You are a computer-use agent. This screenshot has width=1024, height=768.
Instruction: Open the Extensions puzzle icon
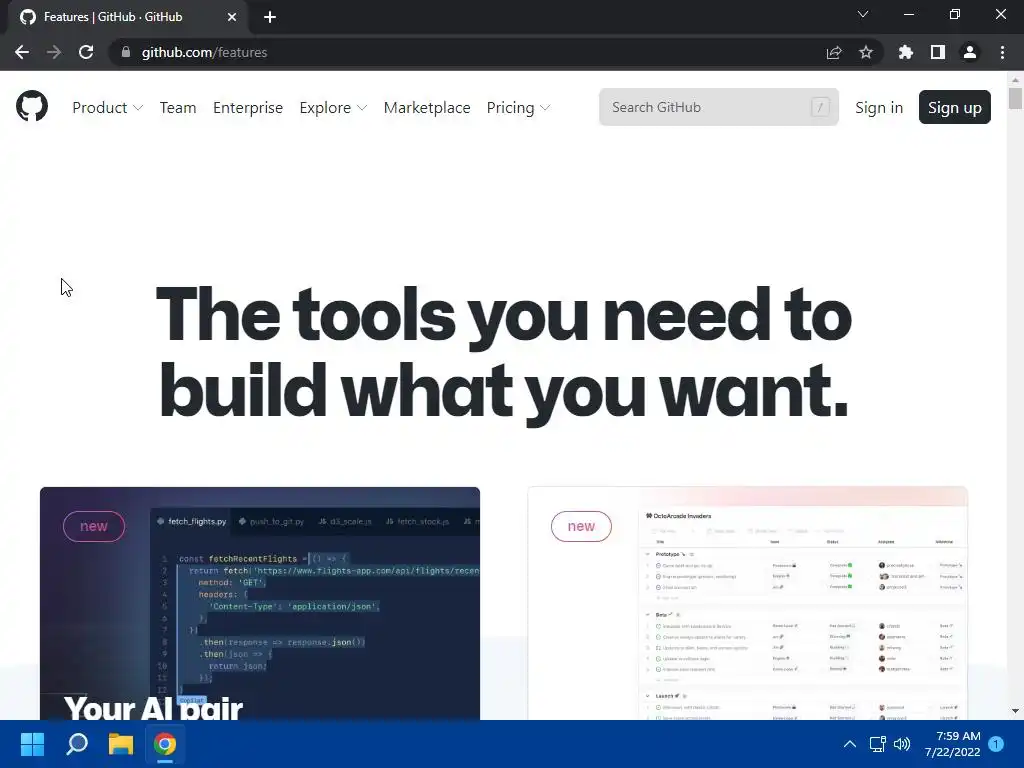(x=906, y=52)
